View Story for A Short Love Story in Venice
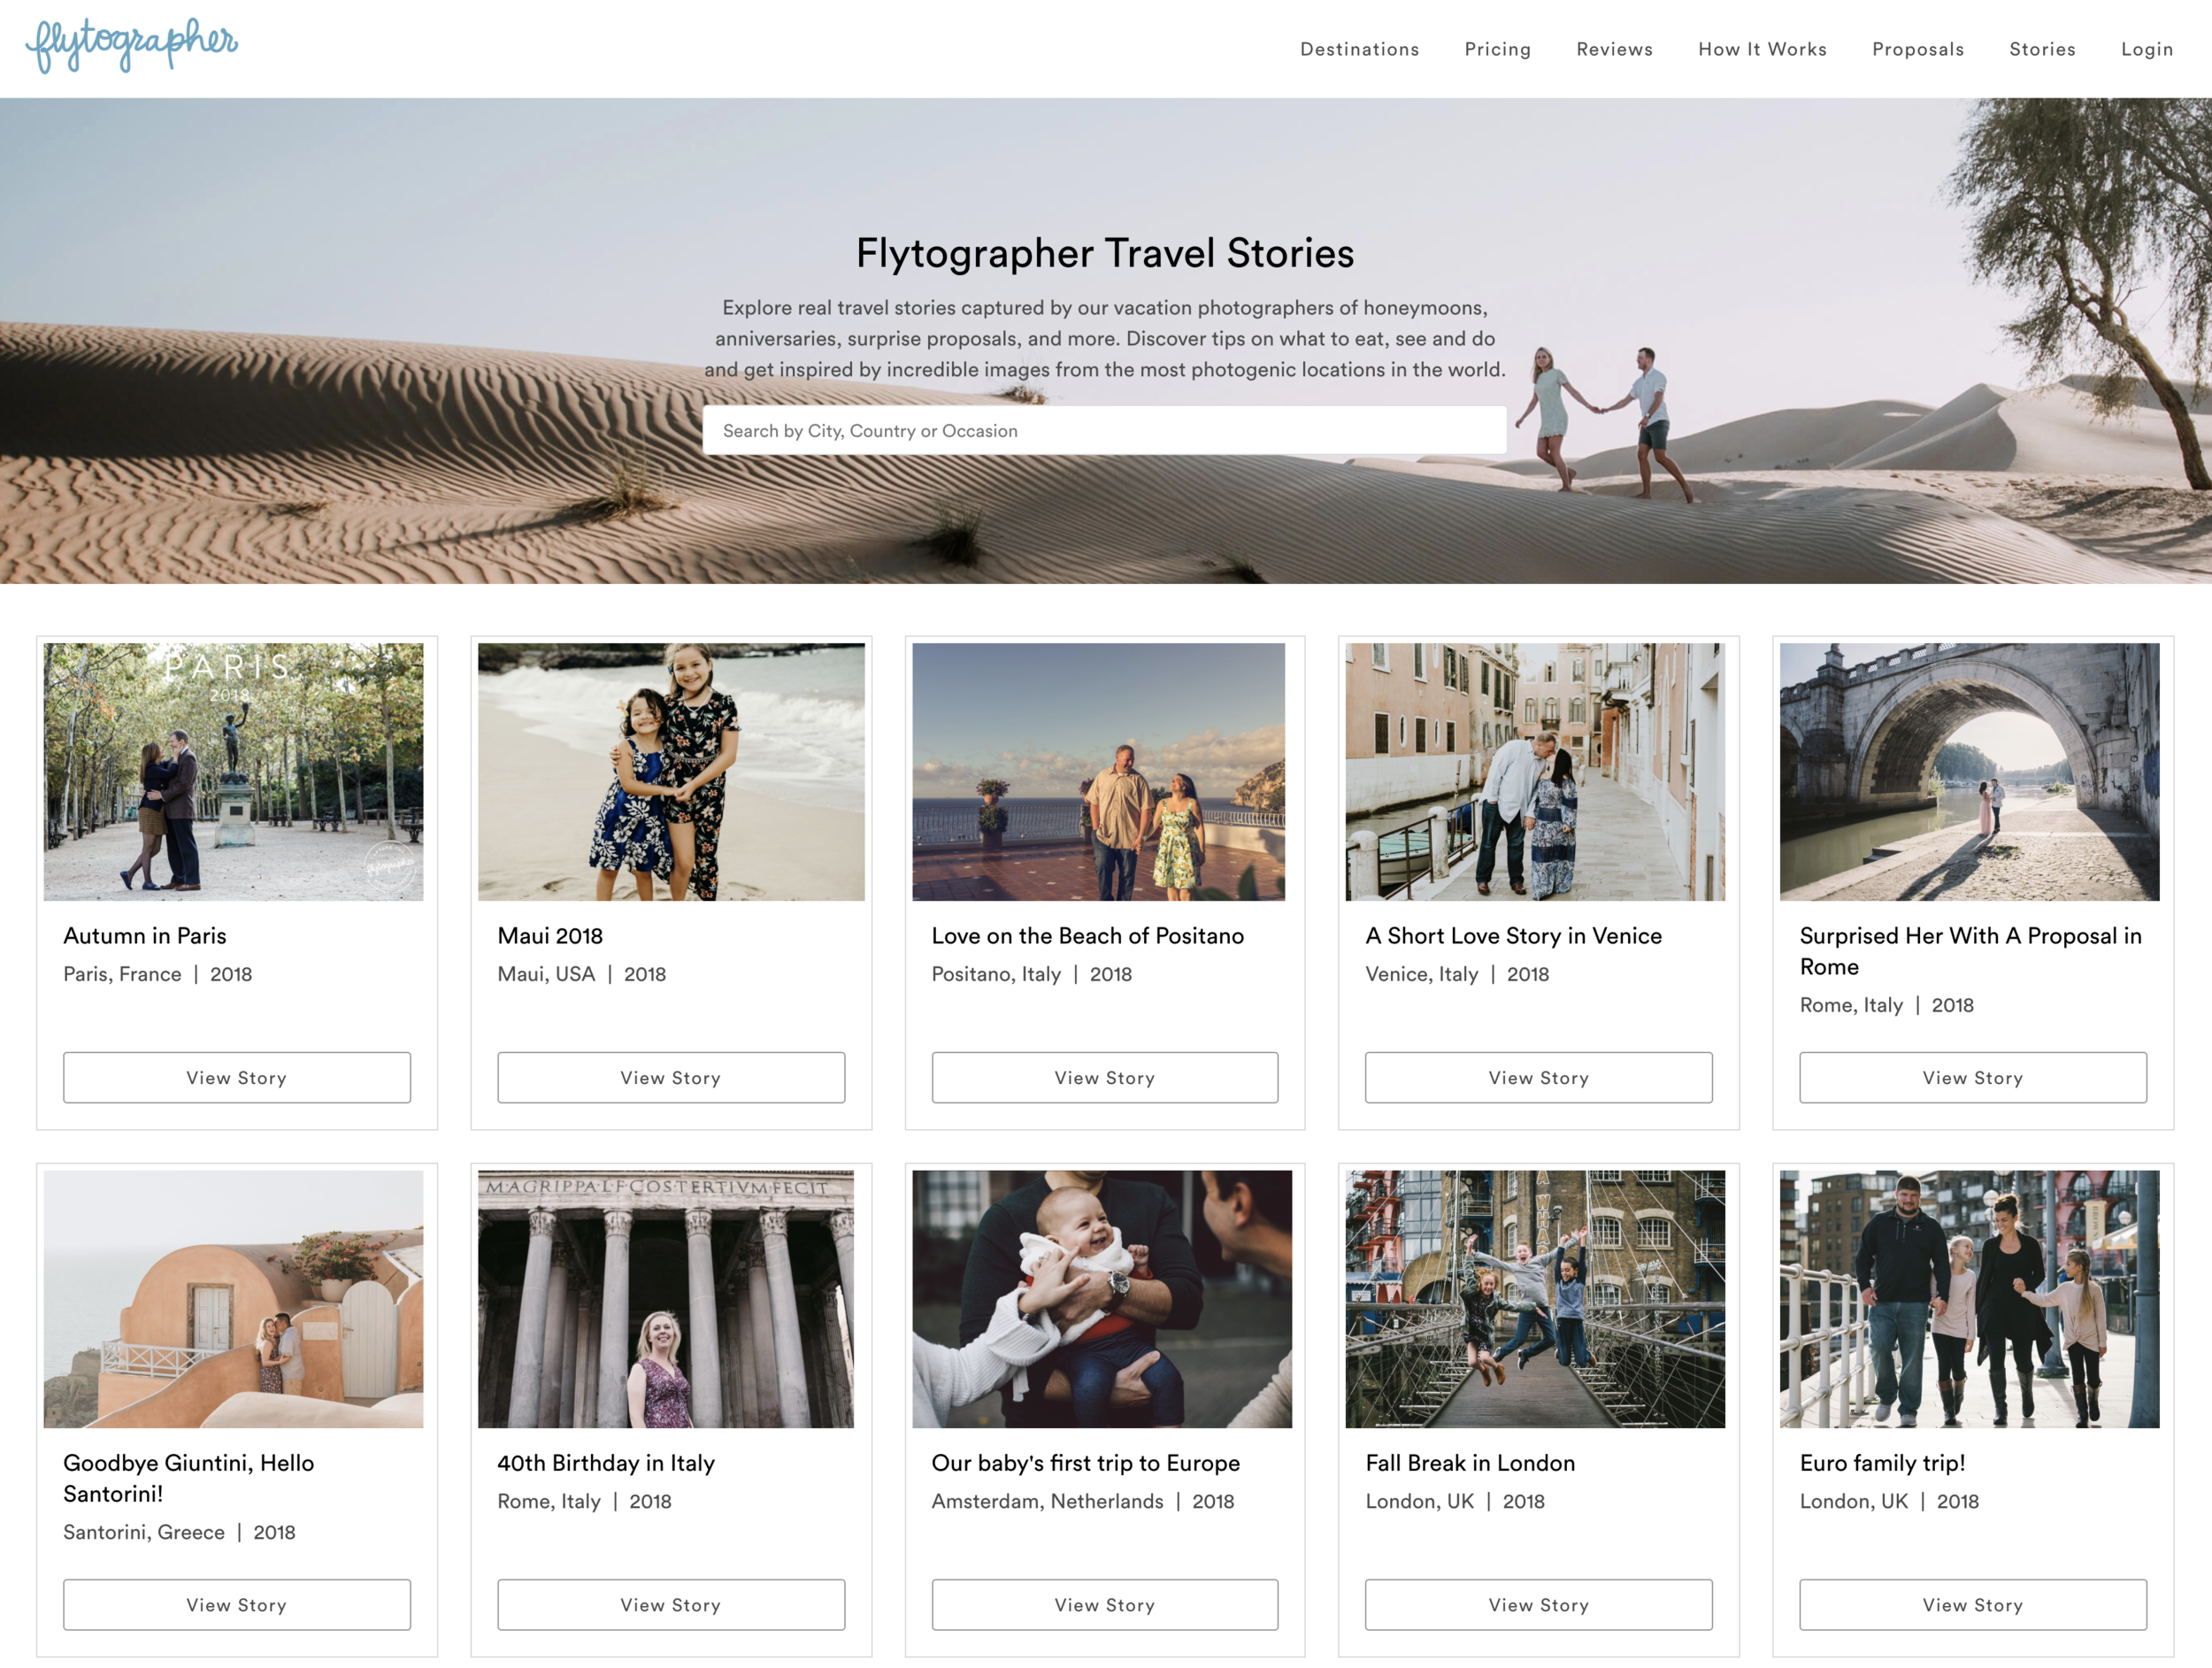Image resolution: width=2212 pixels, height=1668 pixels. point(1538,1077)
